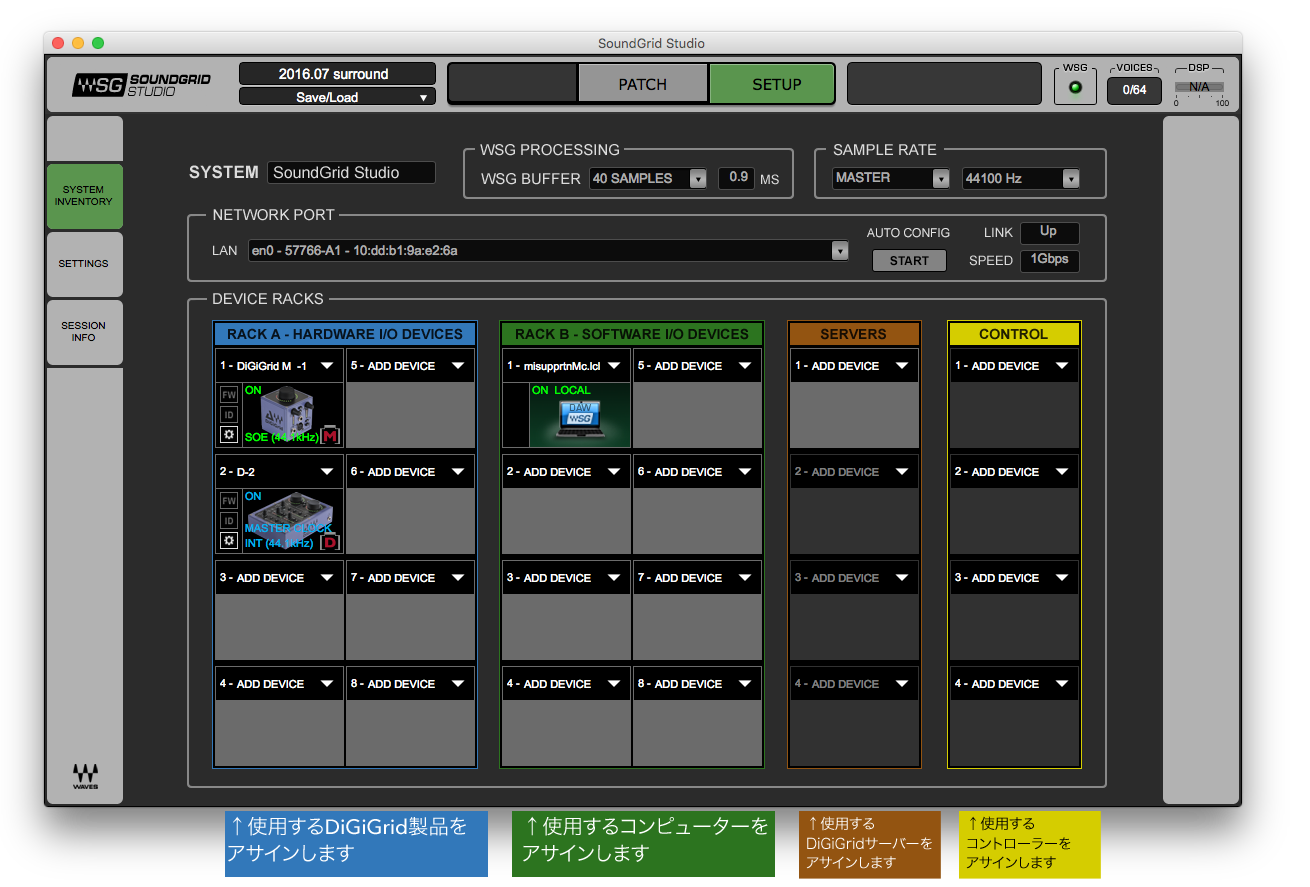Open Servers slot 1 ADD DEVICE dropdown
The image size is (1310, 887).
point(854,366)
